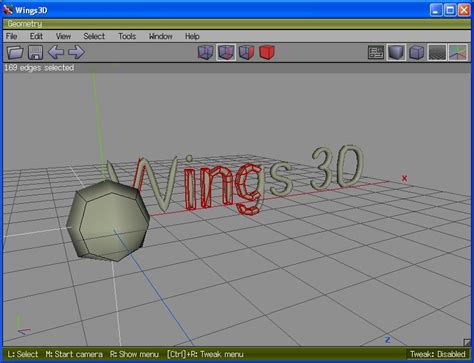
Task: Click the Undo left arrow icon
Action: 56,52
